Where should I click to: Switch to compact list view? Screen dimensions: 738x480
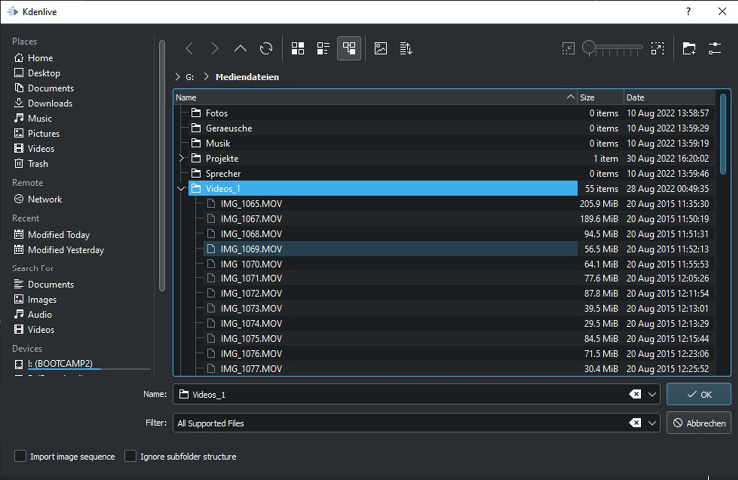click(x=323, y=48)
